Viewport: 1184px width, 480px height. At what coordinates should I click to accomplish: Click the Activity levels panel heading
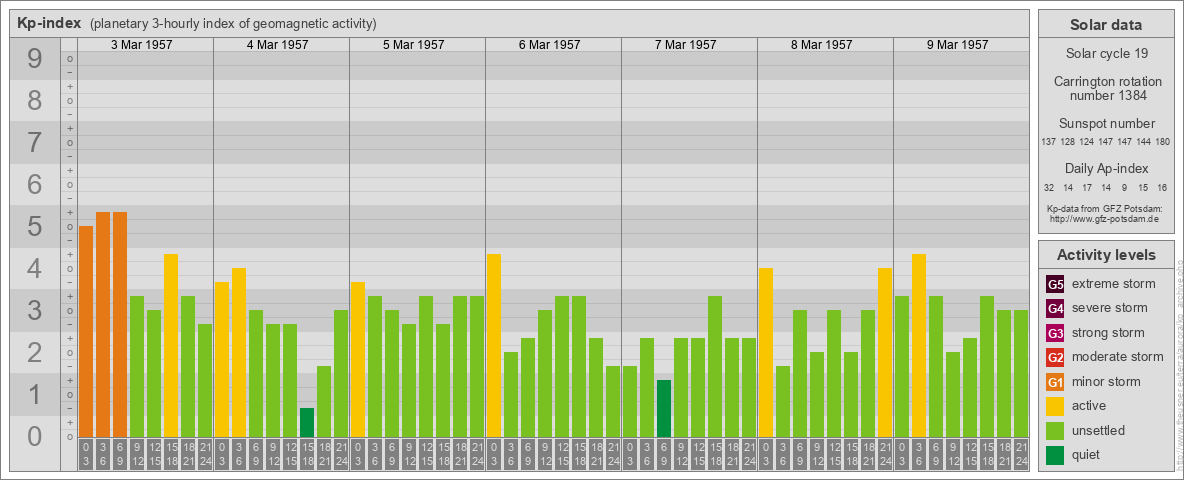pyautogui.click(x=1106, y=255)
